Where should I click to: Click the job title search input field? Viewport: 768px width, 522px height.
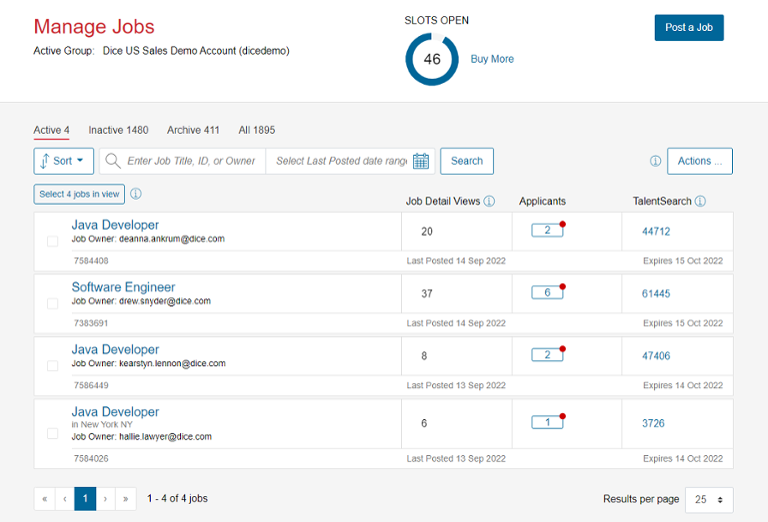tap(190, 161)
